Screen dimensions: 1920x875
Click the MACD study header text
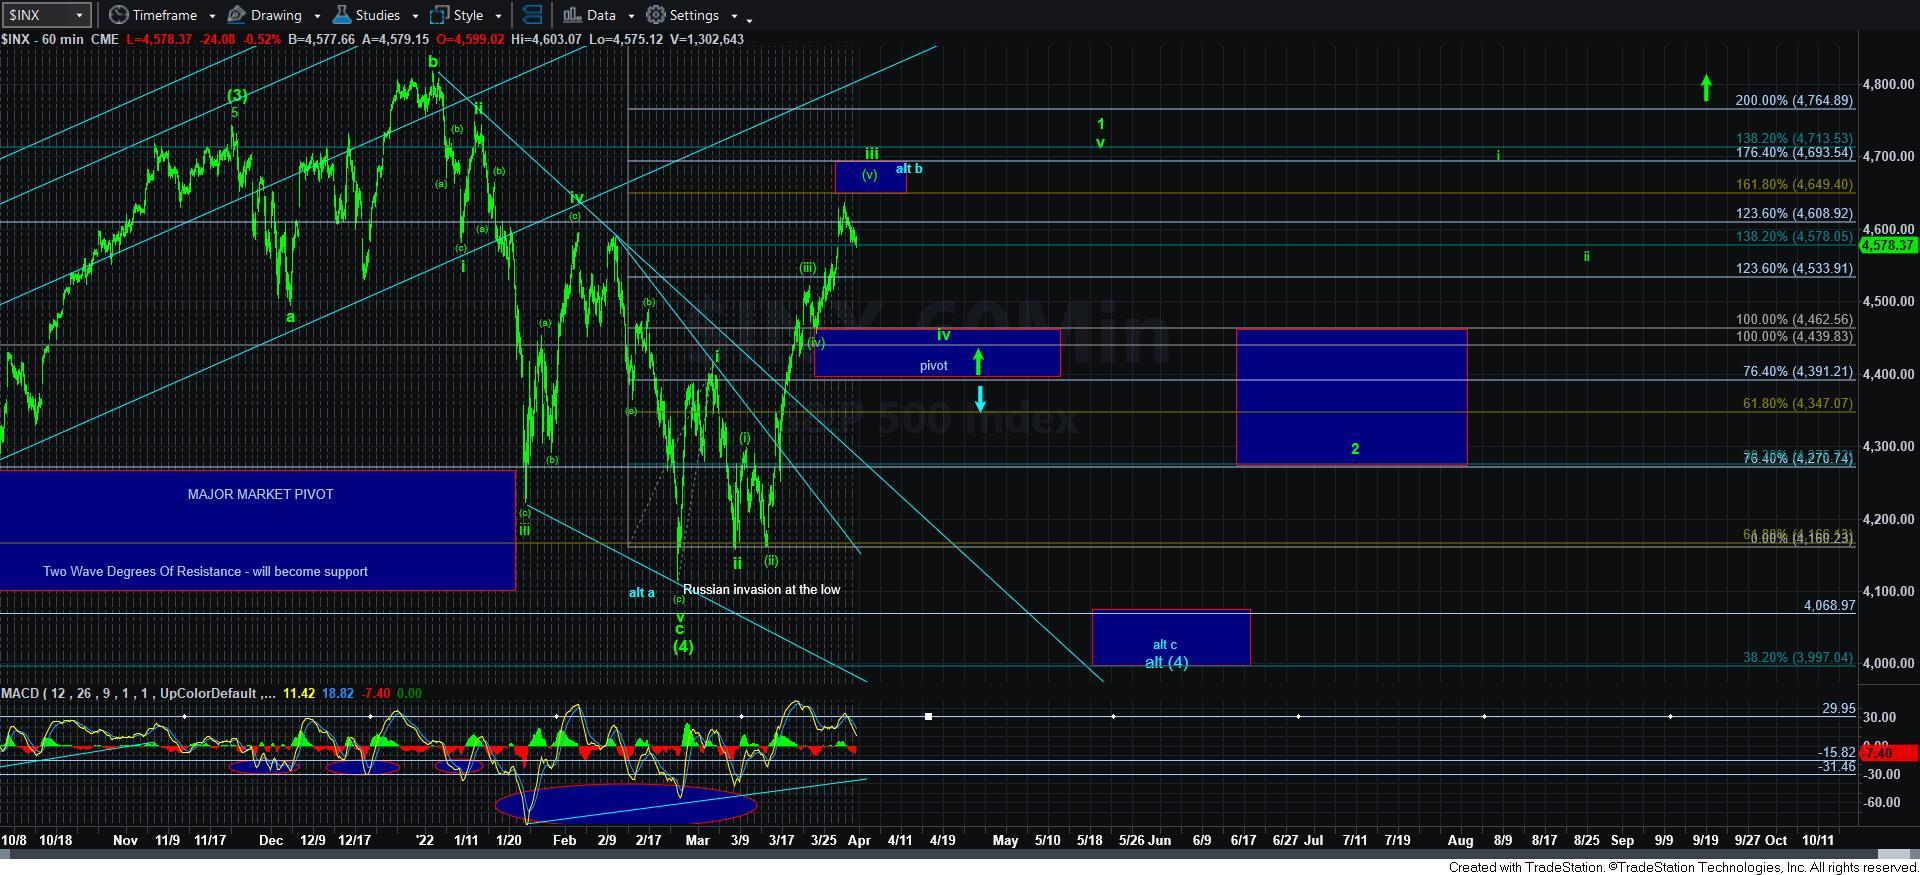click(139, 693)
